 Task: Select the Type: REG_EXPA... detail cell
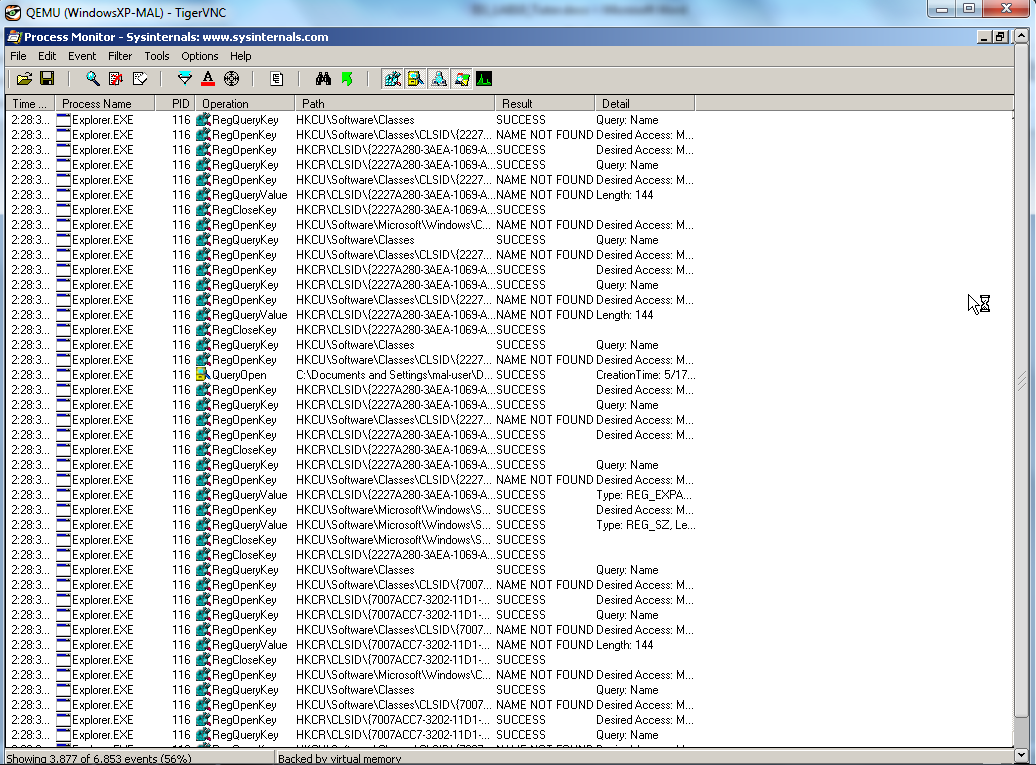644,495
